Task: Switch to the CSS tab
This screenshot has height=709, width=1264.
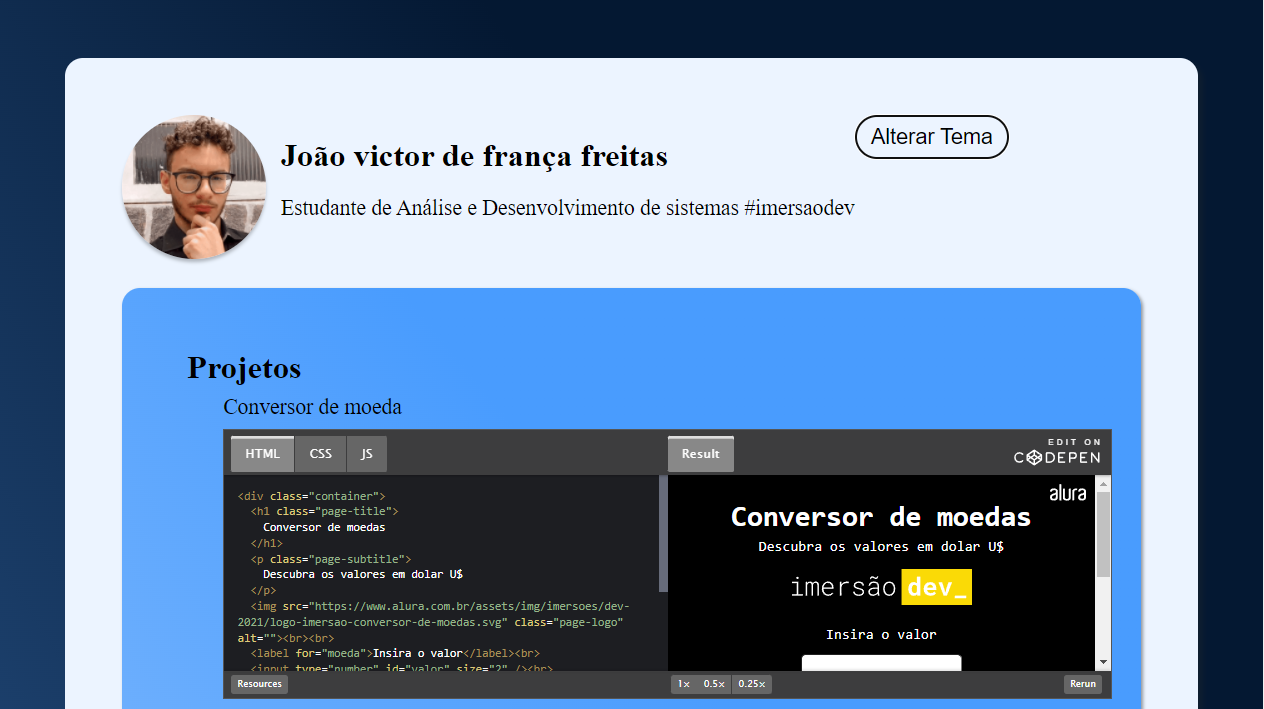Action: (320, 453)
